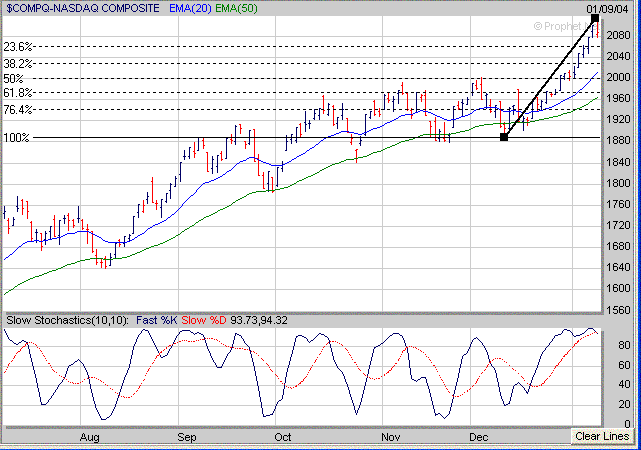Click the 1560 price axis value
This screenshot has height=450, width=641.
click(x=619, y=310)
